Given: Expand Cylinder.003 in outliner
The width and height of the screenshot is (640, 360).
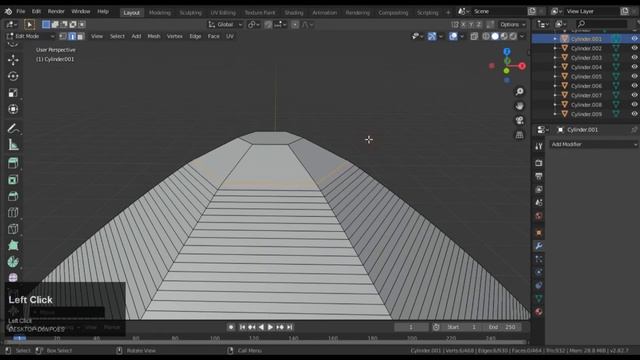Looking at the screenshot, I should point(555,58).
